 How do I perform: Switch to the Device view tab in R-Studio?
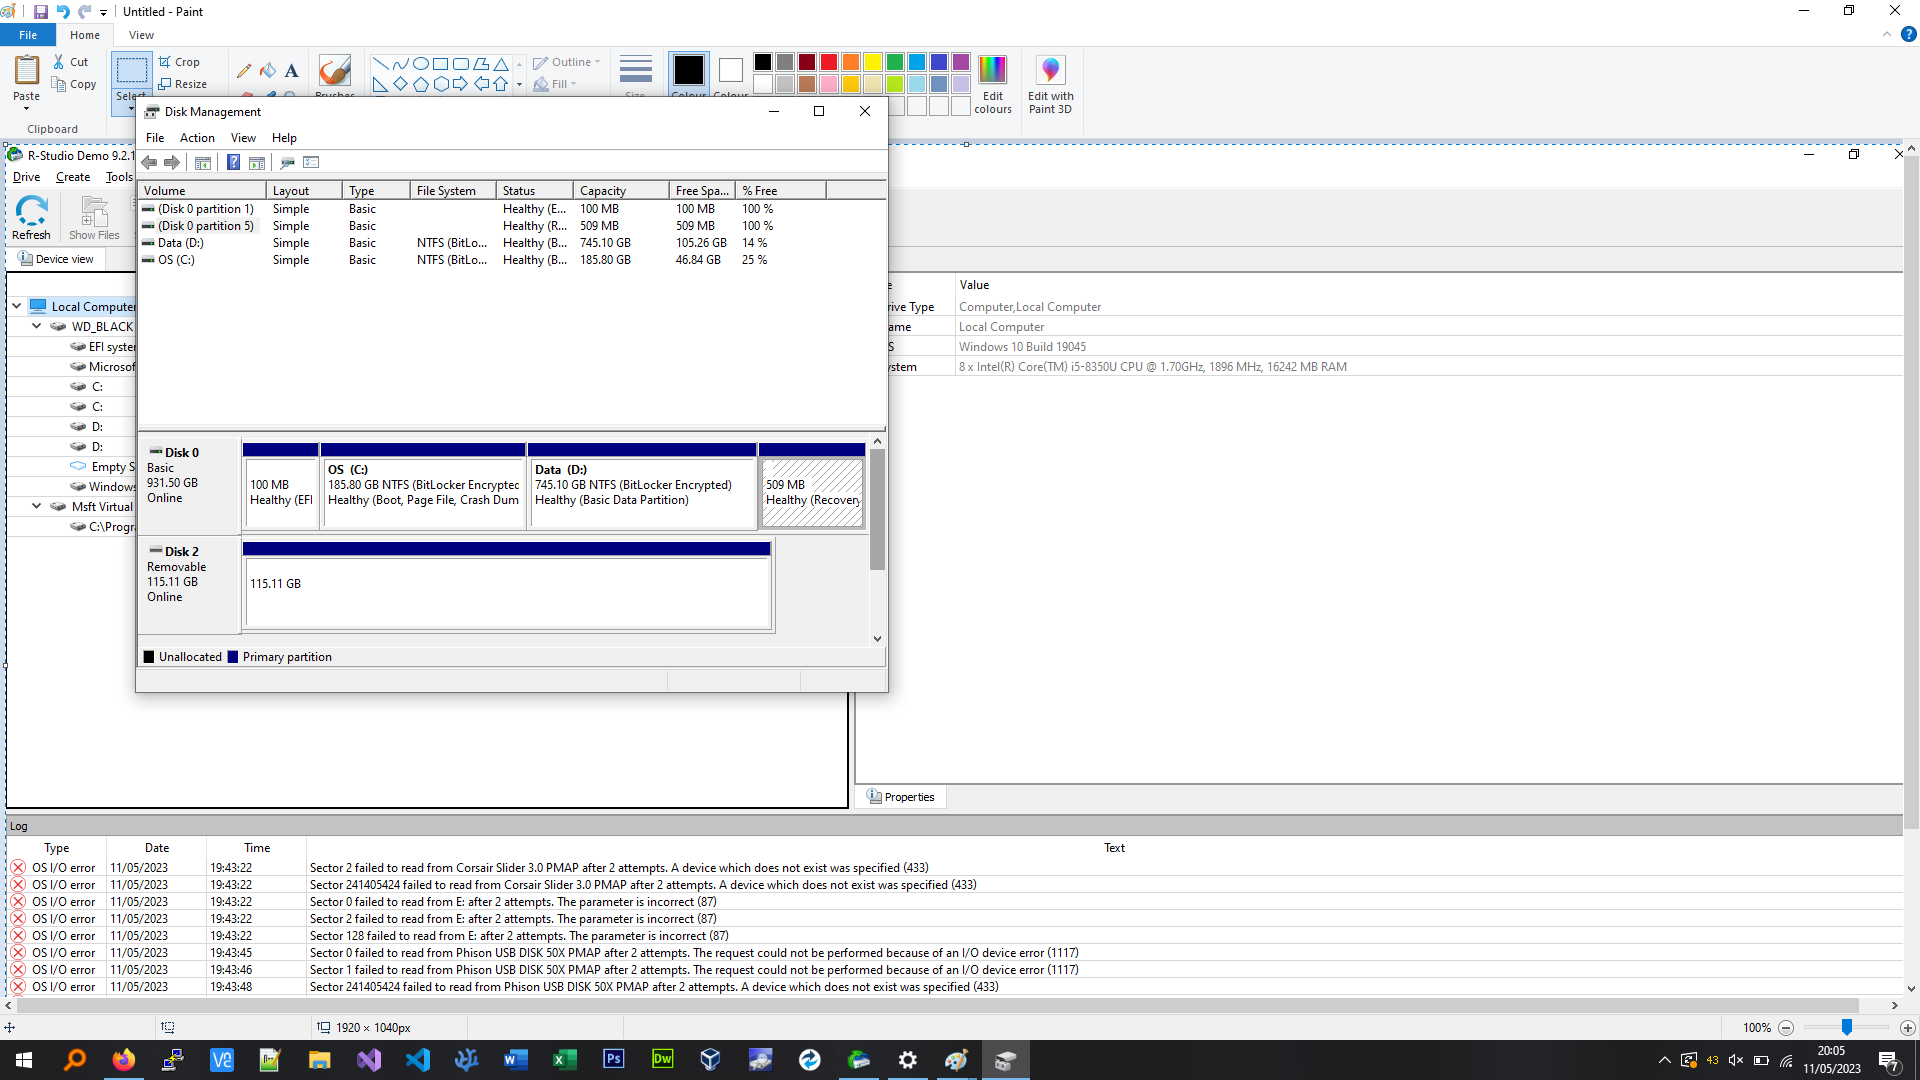tap(56, 259)
